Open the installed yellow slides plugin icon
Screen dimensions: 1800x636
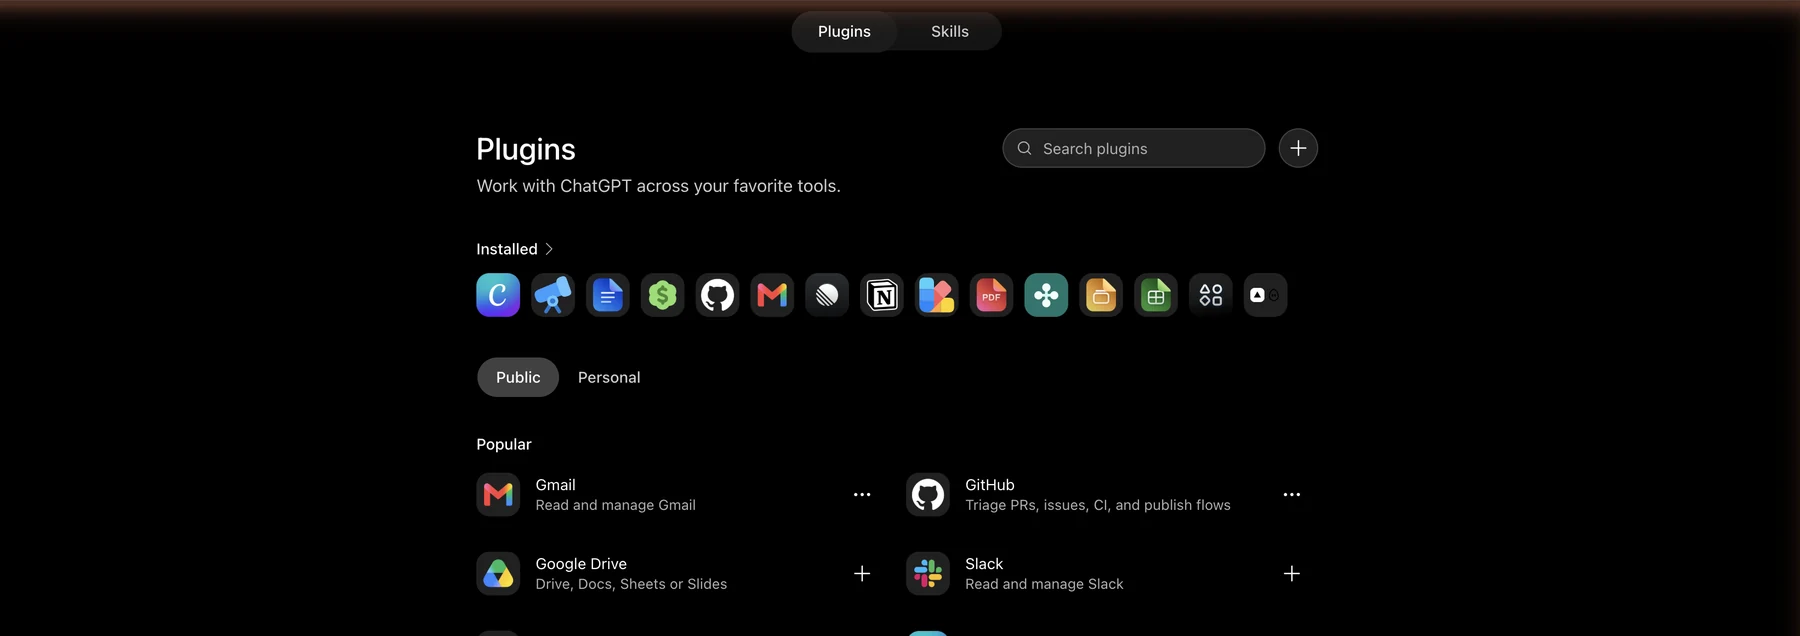1101,295
